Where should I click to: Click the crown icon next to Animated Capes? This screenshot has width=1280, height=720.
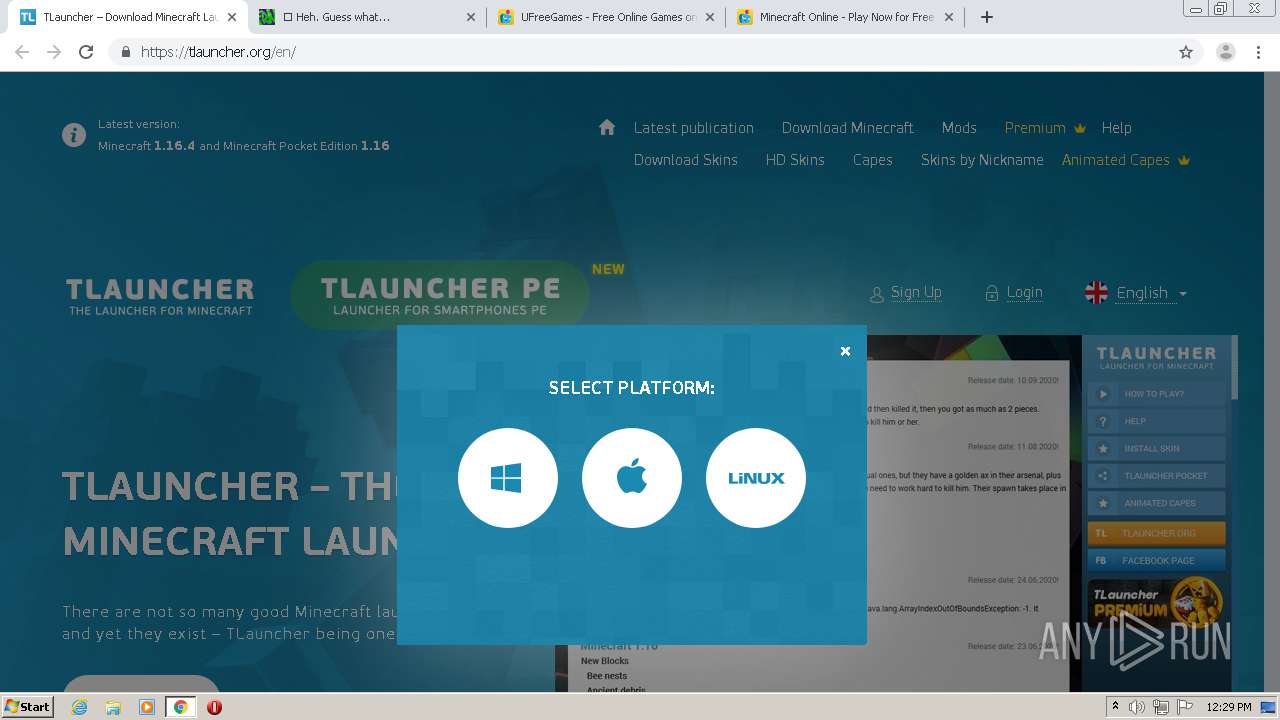click(1184, 160)
